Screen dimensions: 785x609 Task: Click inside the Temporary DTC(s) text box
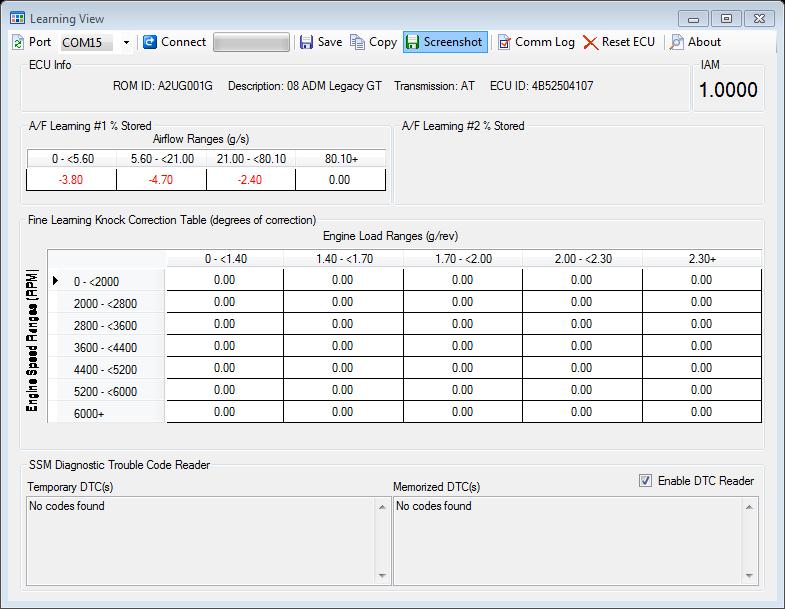pyautogui.click(x=200, y=540)
